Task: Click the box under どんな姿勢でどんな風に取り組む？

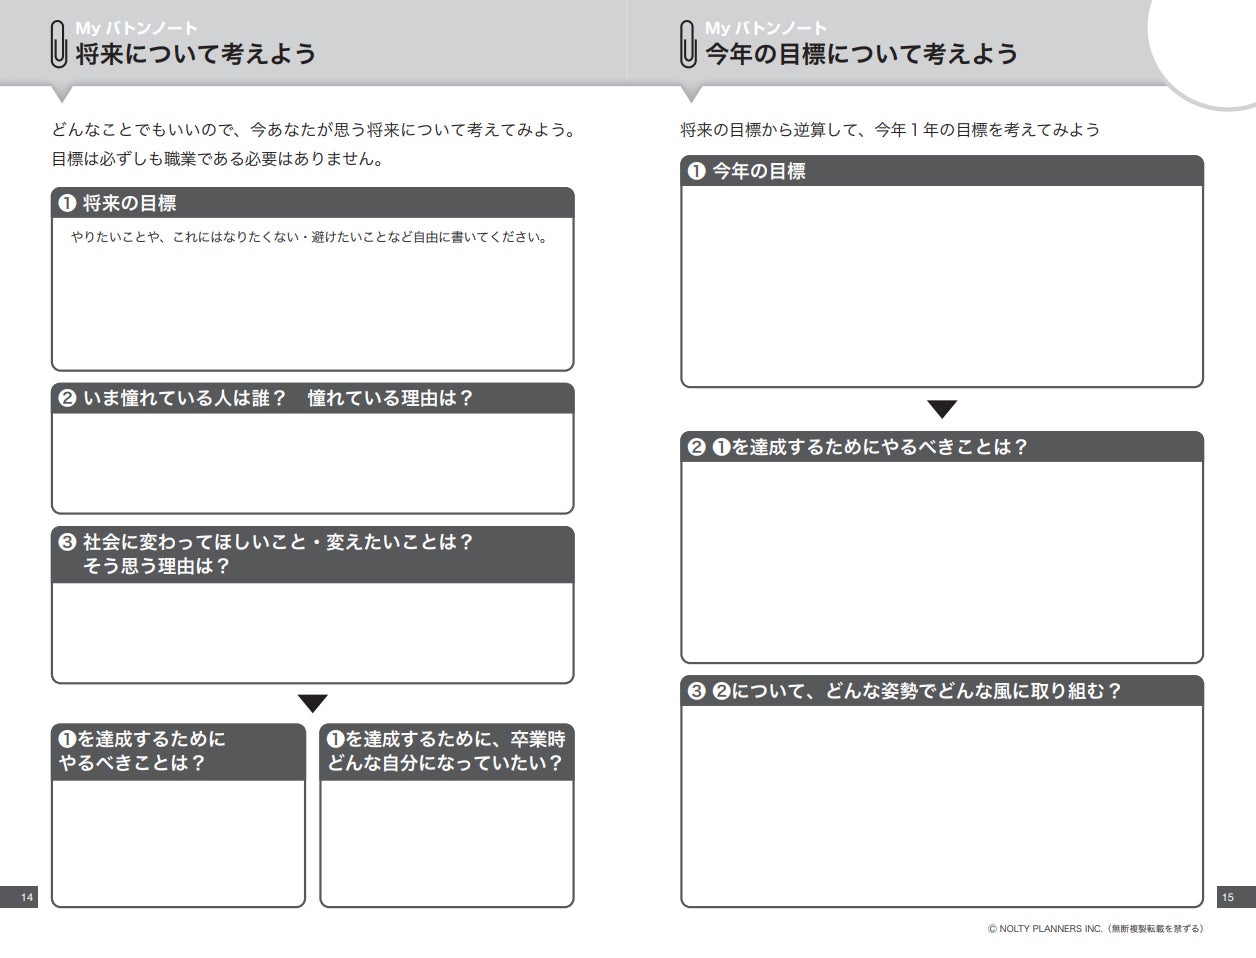Action: tap(942, 806)
